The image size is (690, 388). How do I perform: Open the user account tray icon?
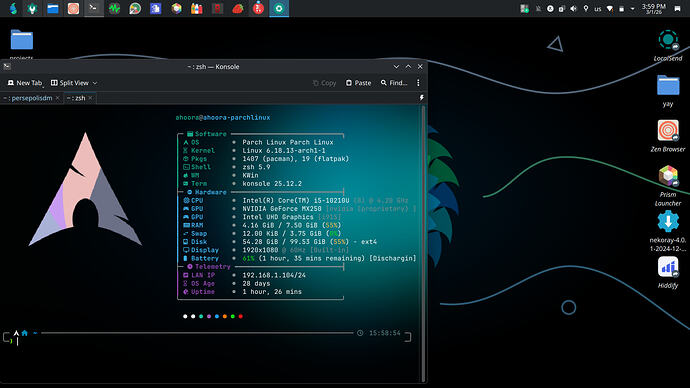(550, 8)
